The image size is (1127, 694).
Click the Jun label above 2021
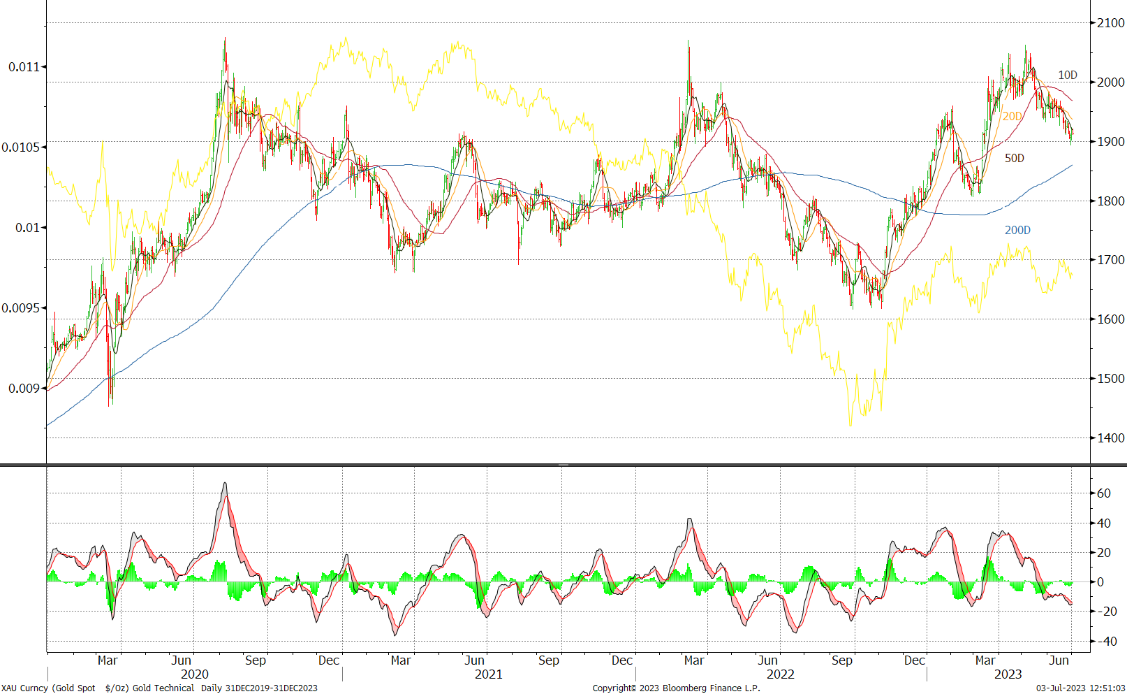tap(474, 660)
